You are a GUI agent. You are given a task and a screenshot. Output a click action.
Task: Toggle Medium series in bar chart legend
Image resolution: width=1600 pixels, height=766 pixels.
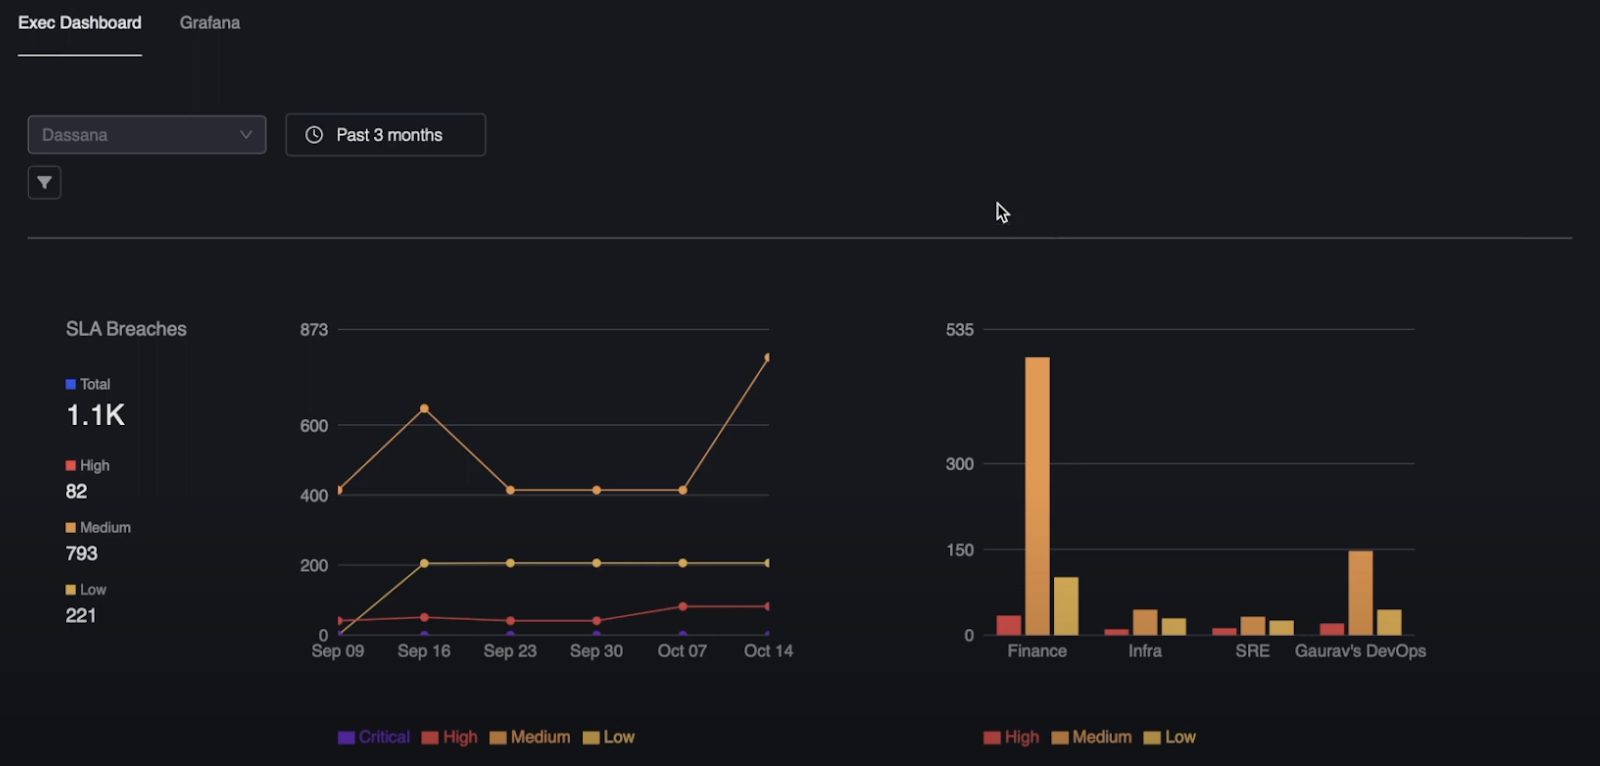1092,737
